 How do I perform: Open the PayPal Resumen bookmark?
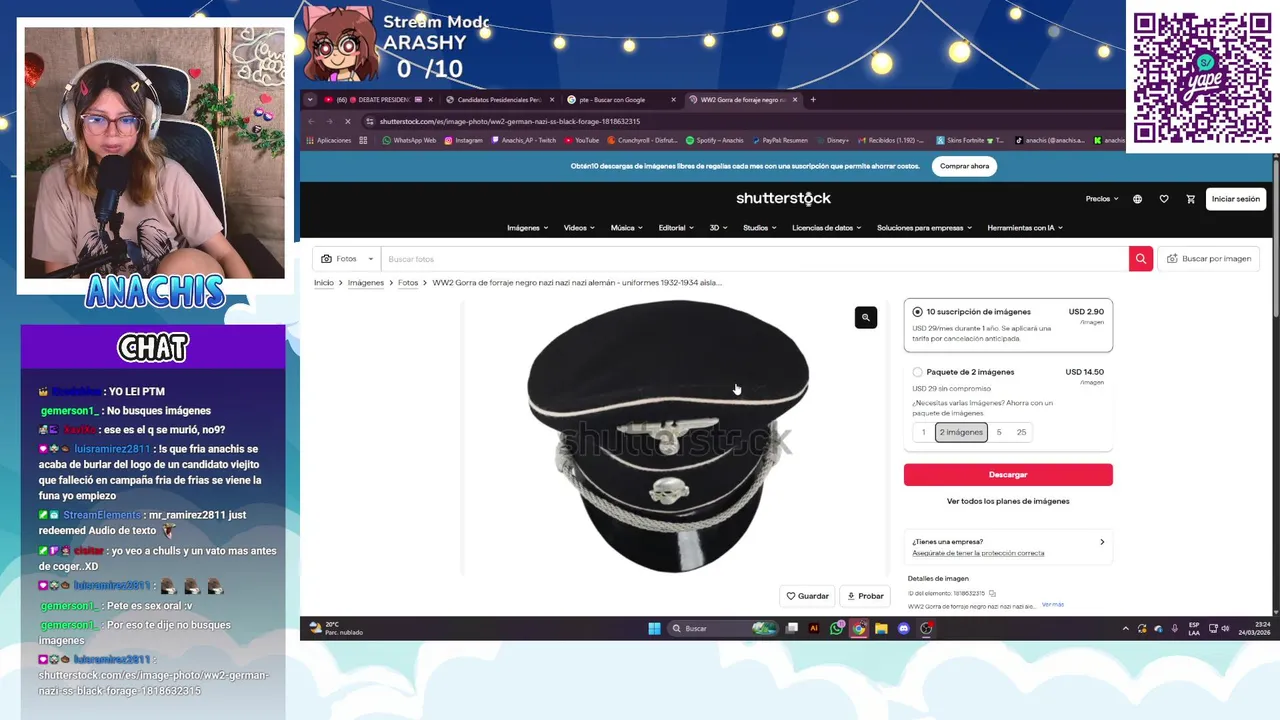pos(779,140)
